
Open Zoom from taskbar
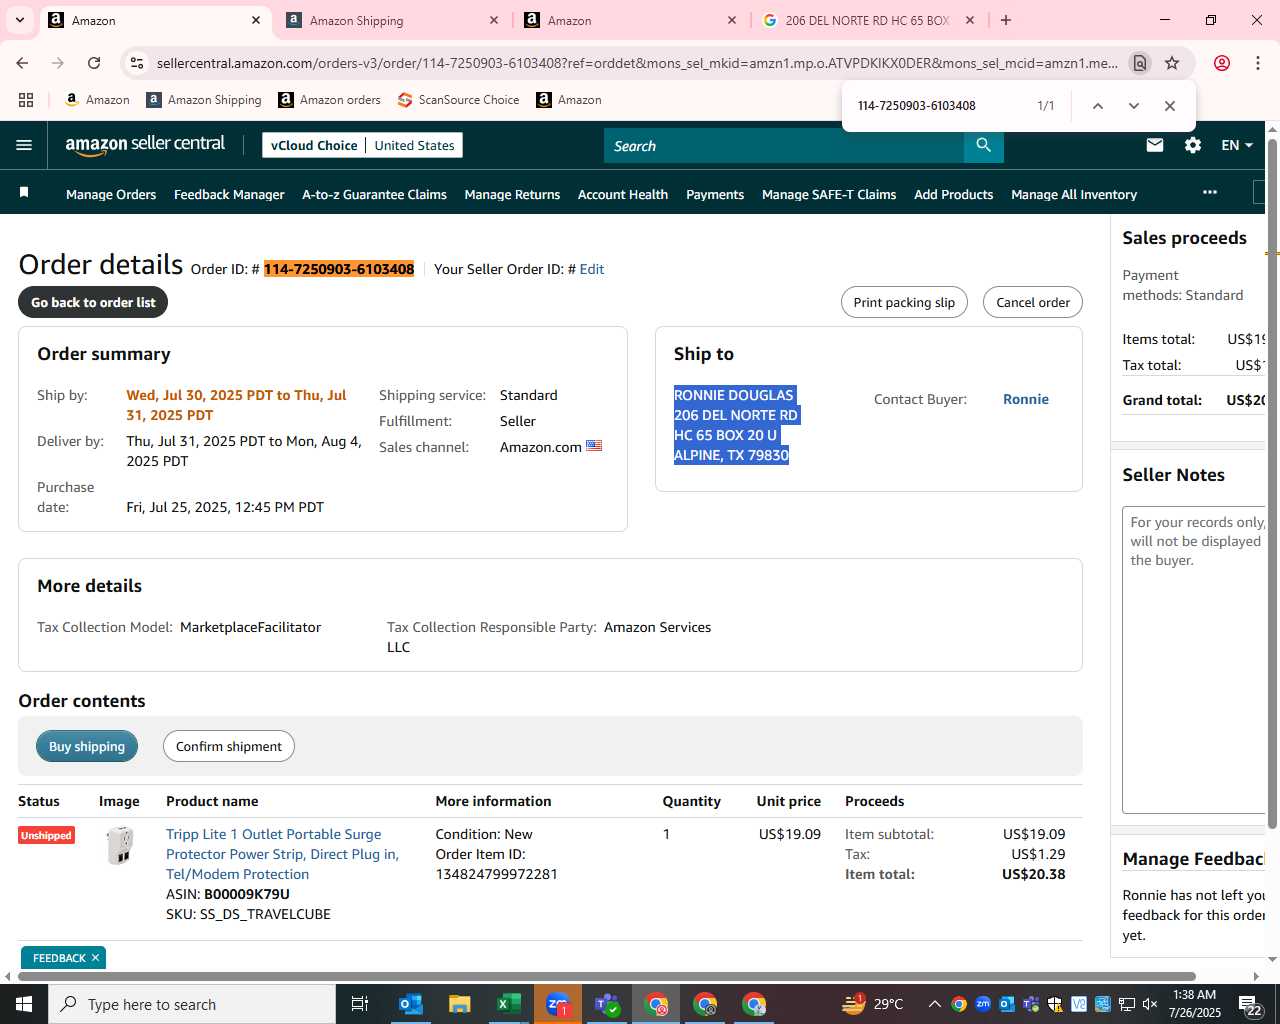pyautogui.click(x=558, y=1004)
